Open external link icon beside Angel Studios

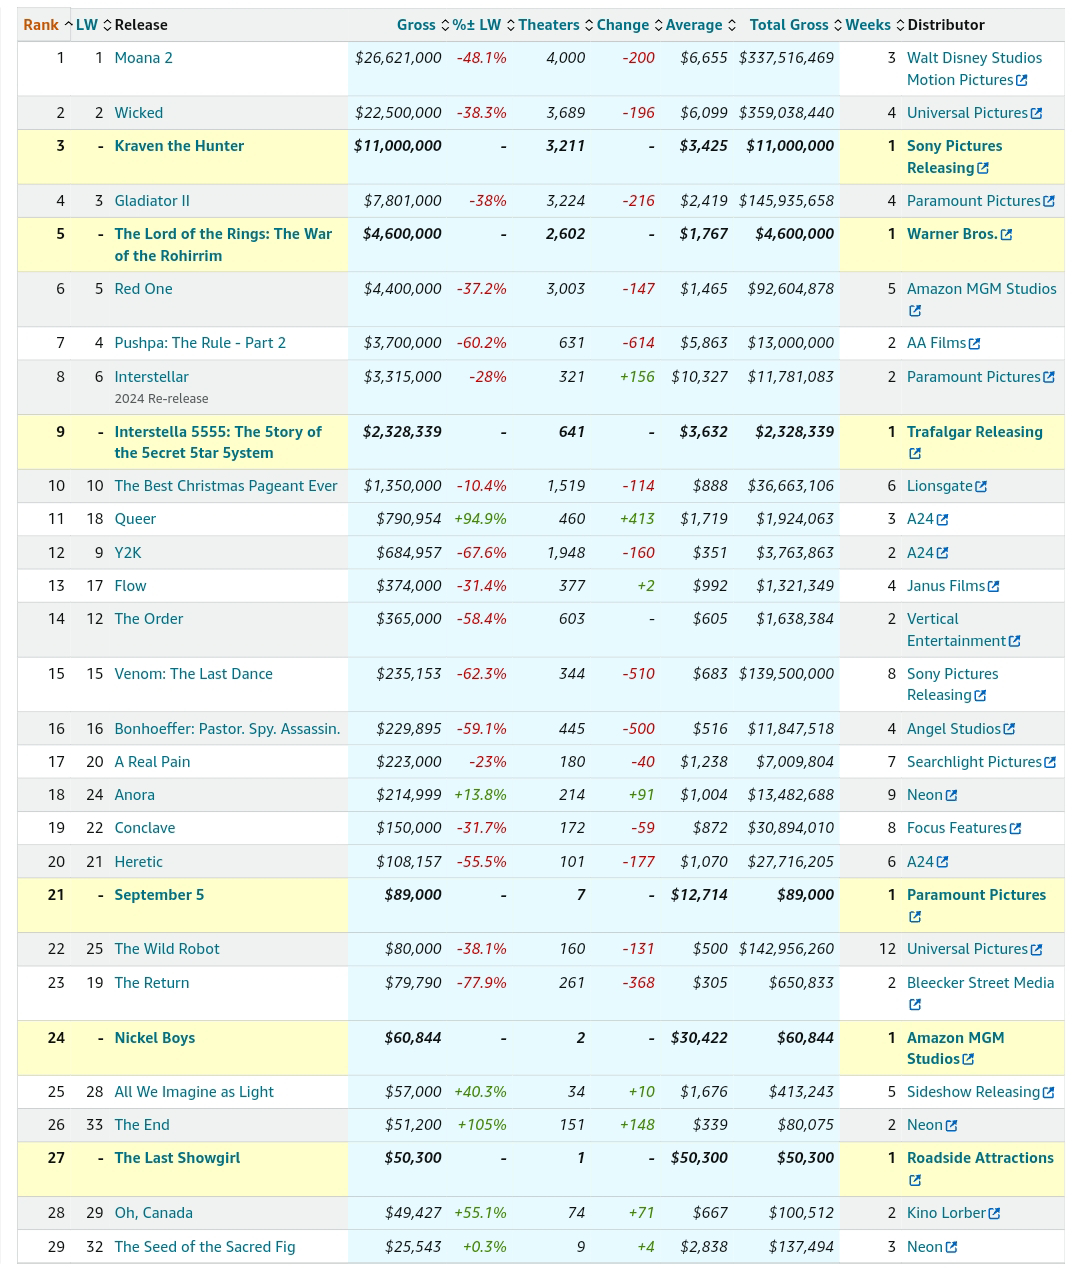click(1009, 730)
